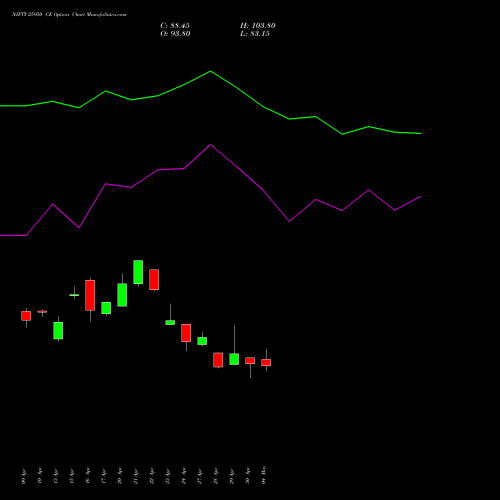Click the tall red candlestick above 16 Apr
500x500 pixels.
tap(90, 295)
